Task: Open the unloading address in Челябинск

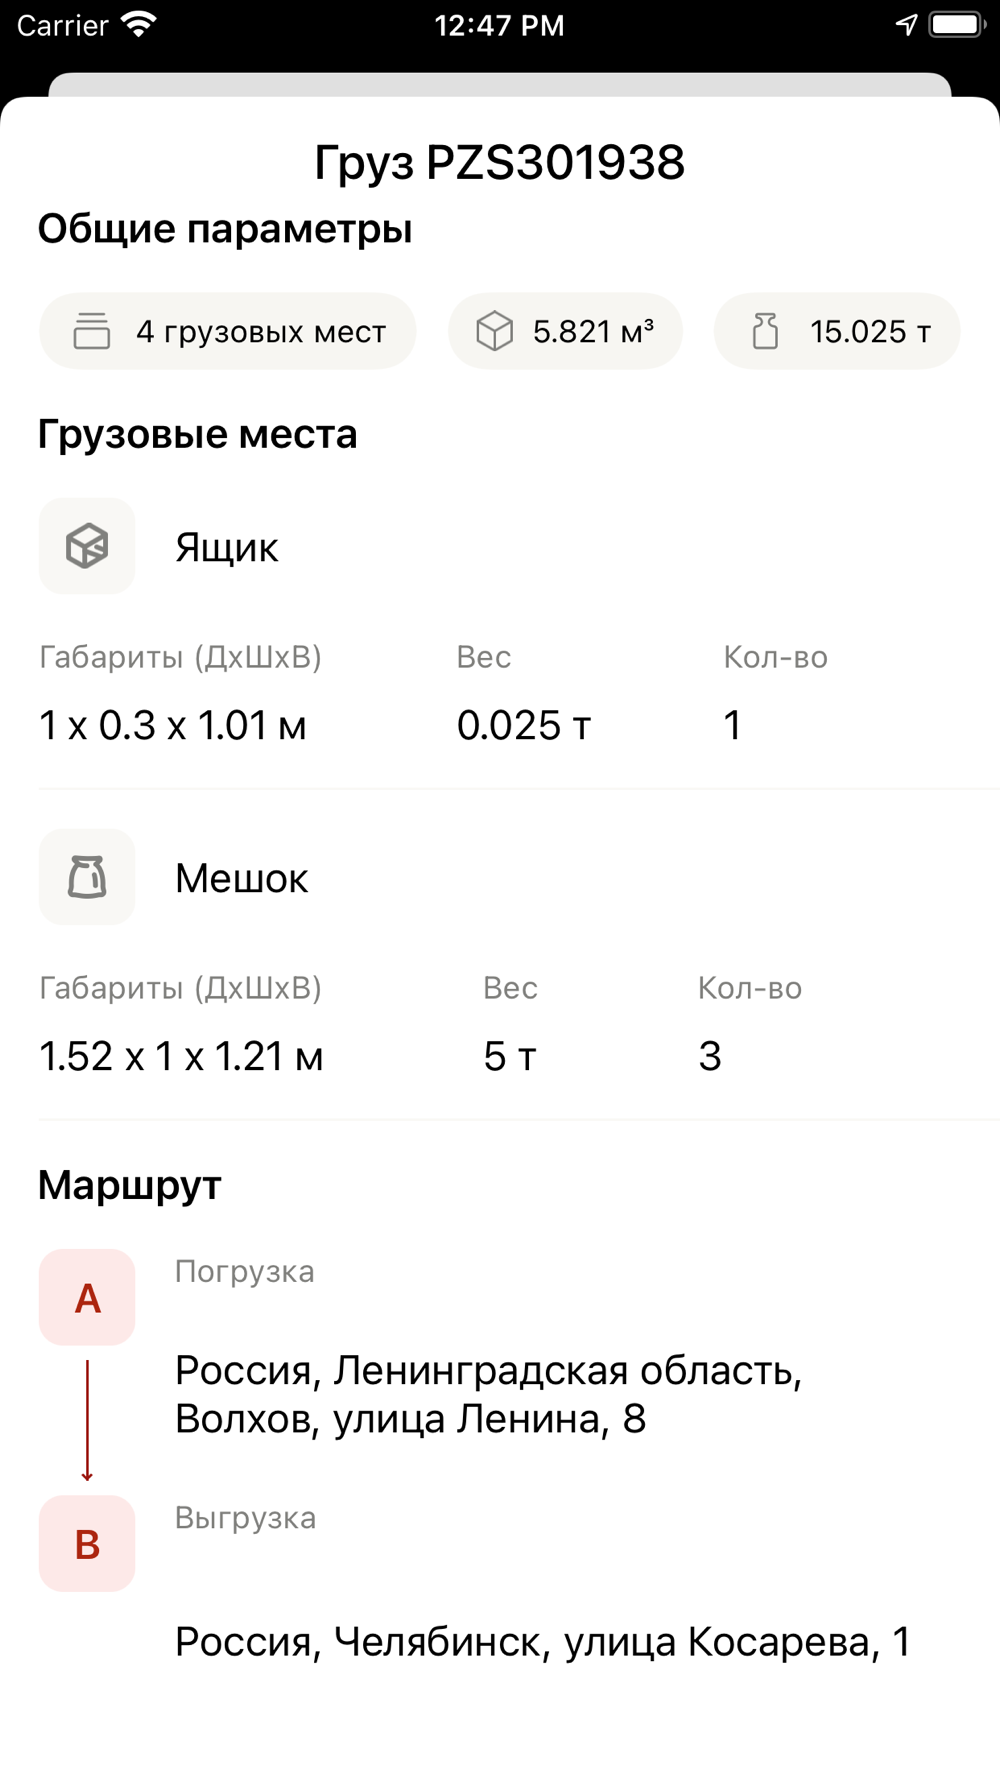Action: pos(543,1641)
